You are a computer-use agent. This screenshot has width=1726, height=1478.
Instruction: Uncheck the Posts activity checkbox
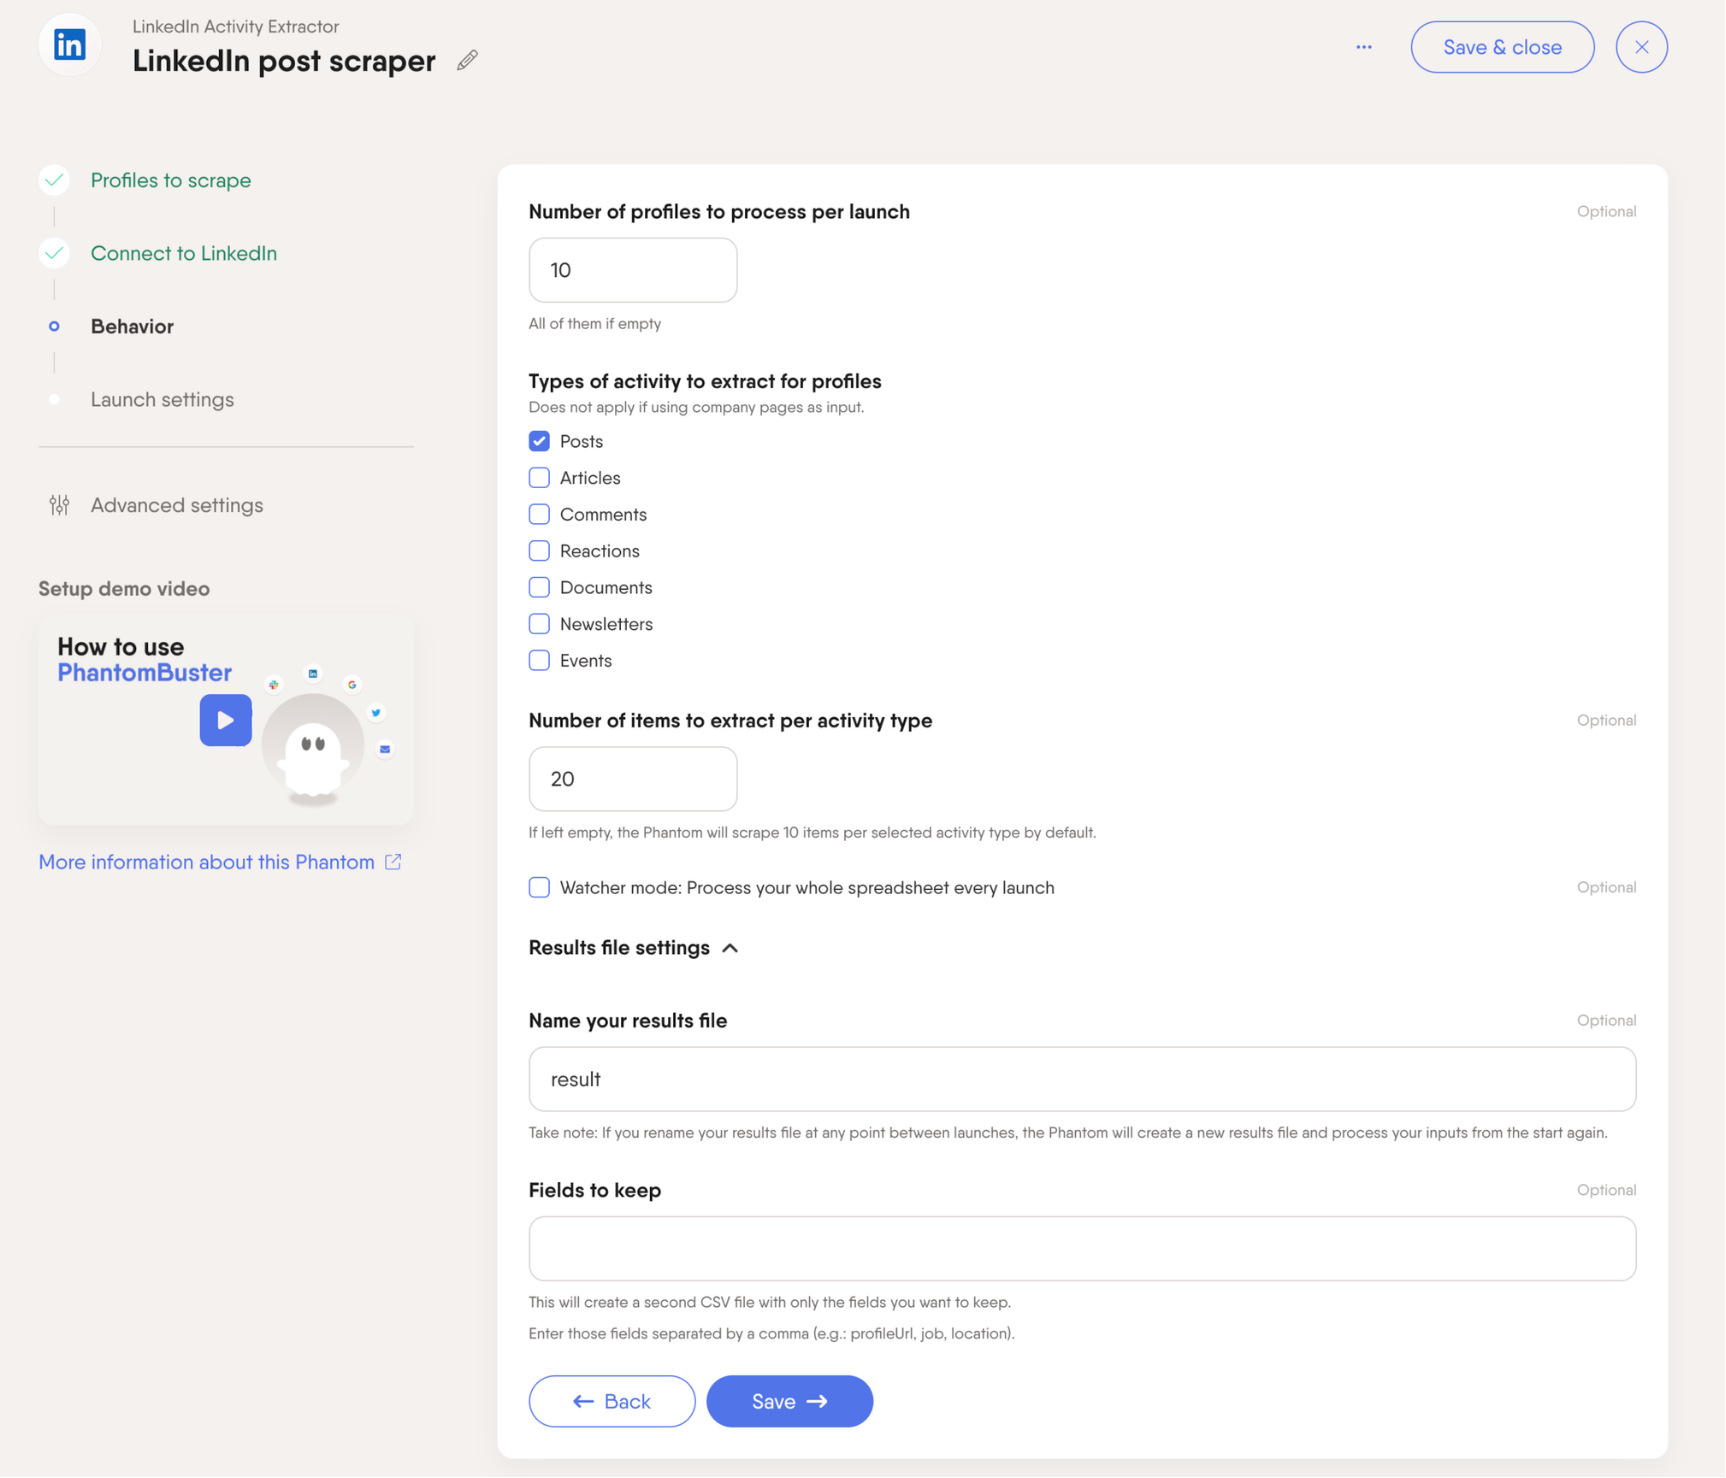[x=539, y=441]
